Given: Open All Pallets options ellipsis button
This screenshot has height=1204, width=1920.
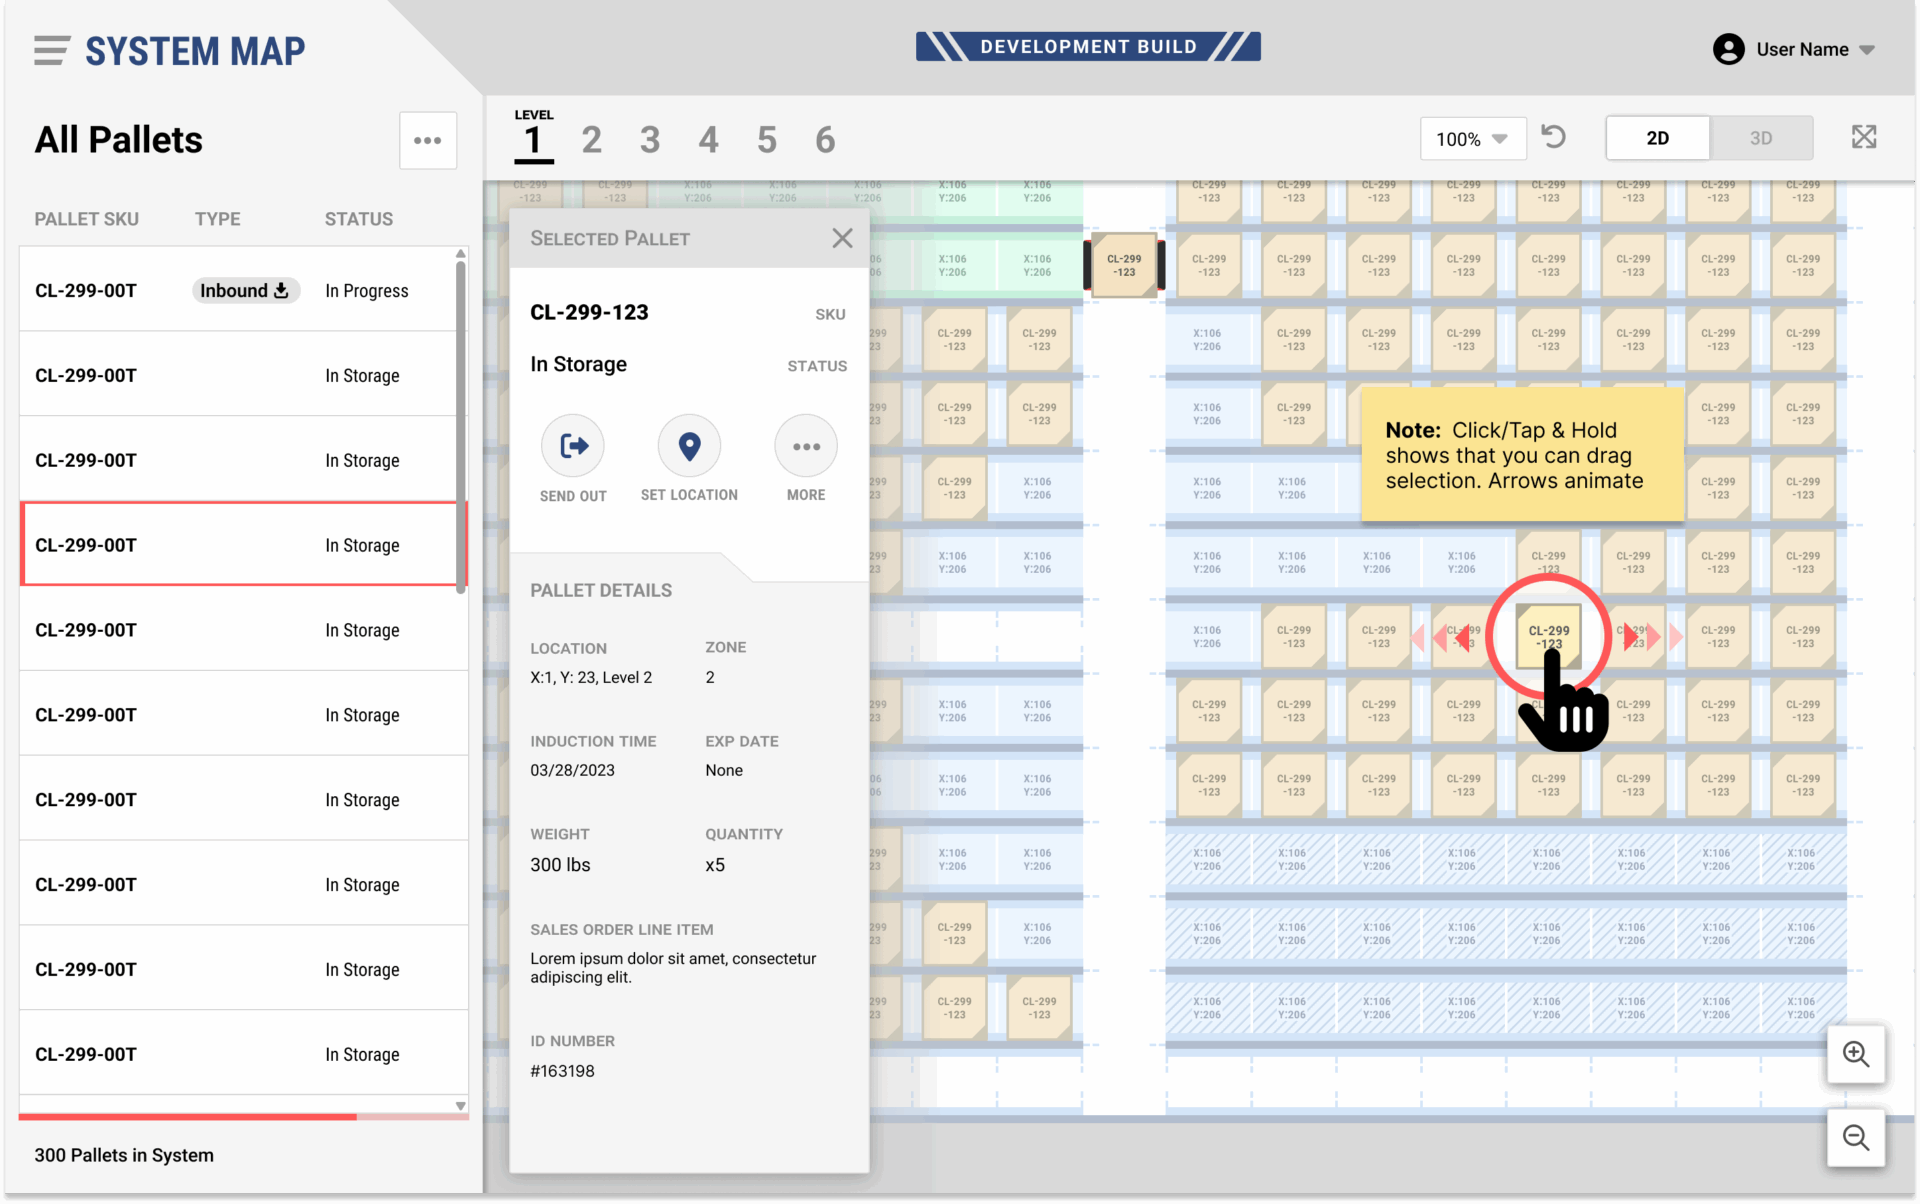Looking at the screenshot, I should (428, 140).
